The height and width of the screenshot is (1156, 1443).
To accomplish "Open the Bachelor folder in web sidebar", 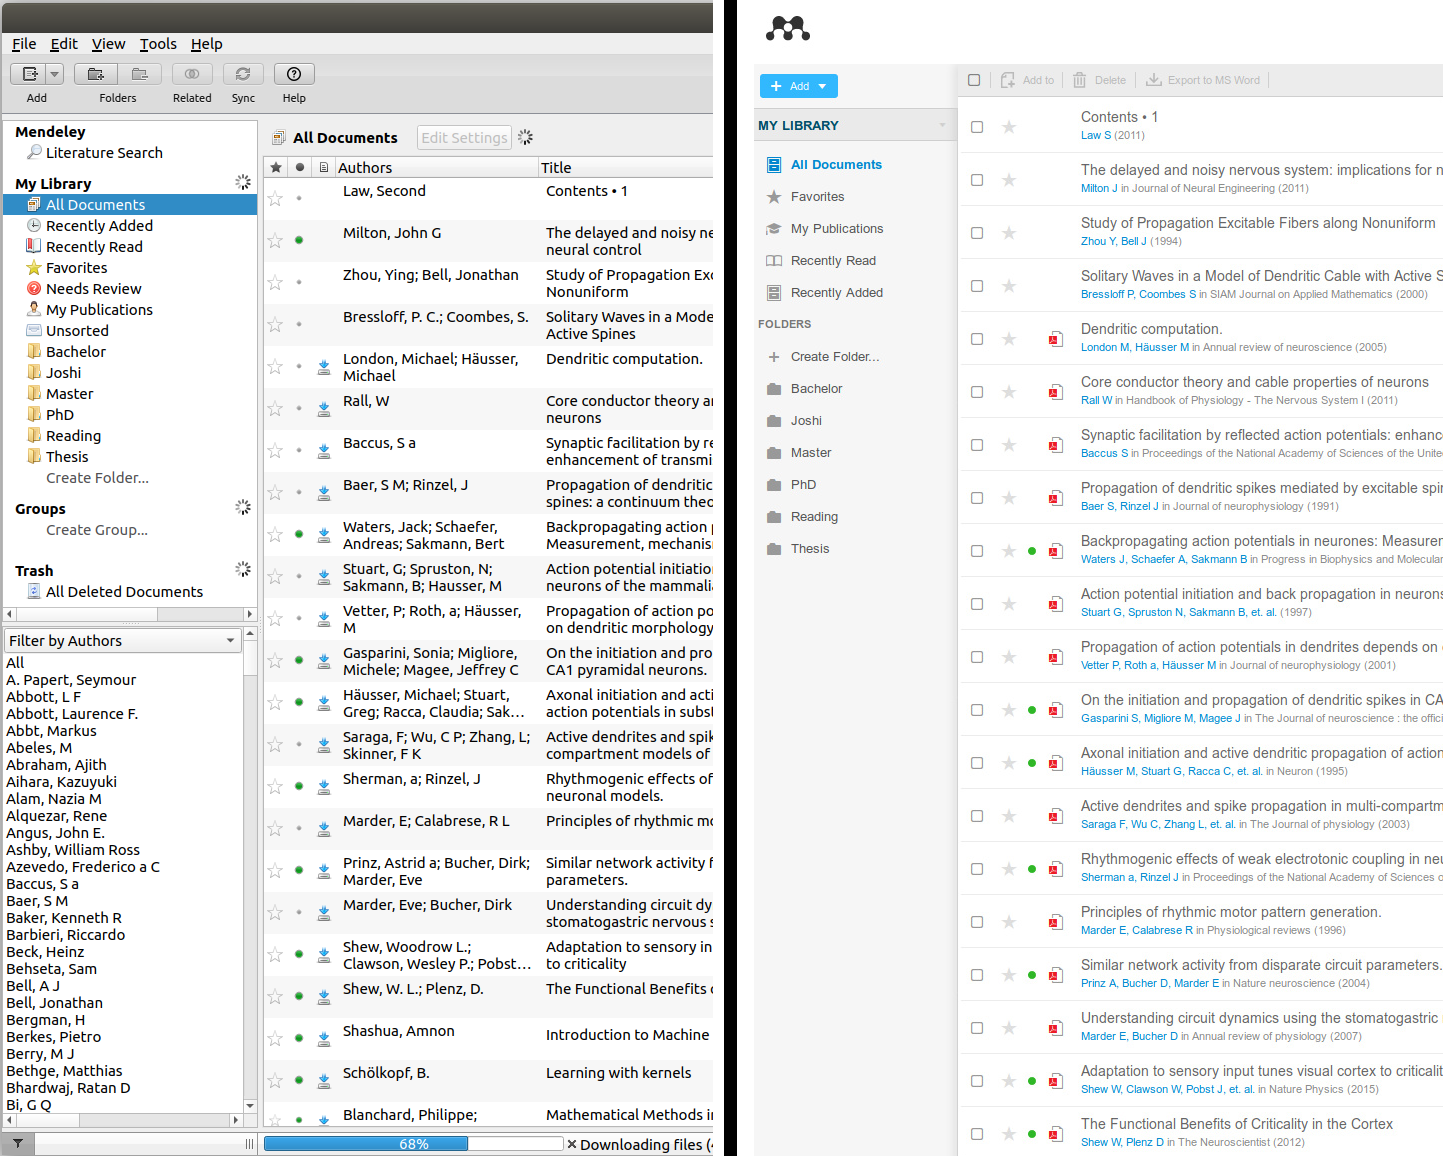I will click(x=816, y=389).
